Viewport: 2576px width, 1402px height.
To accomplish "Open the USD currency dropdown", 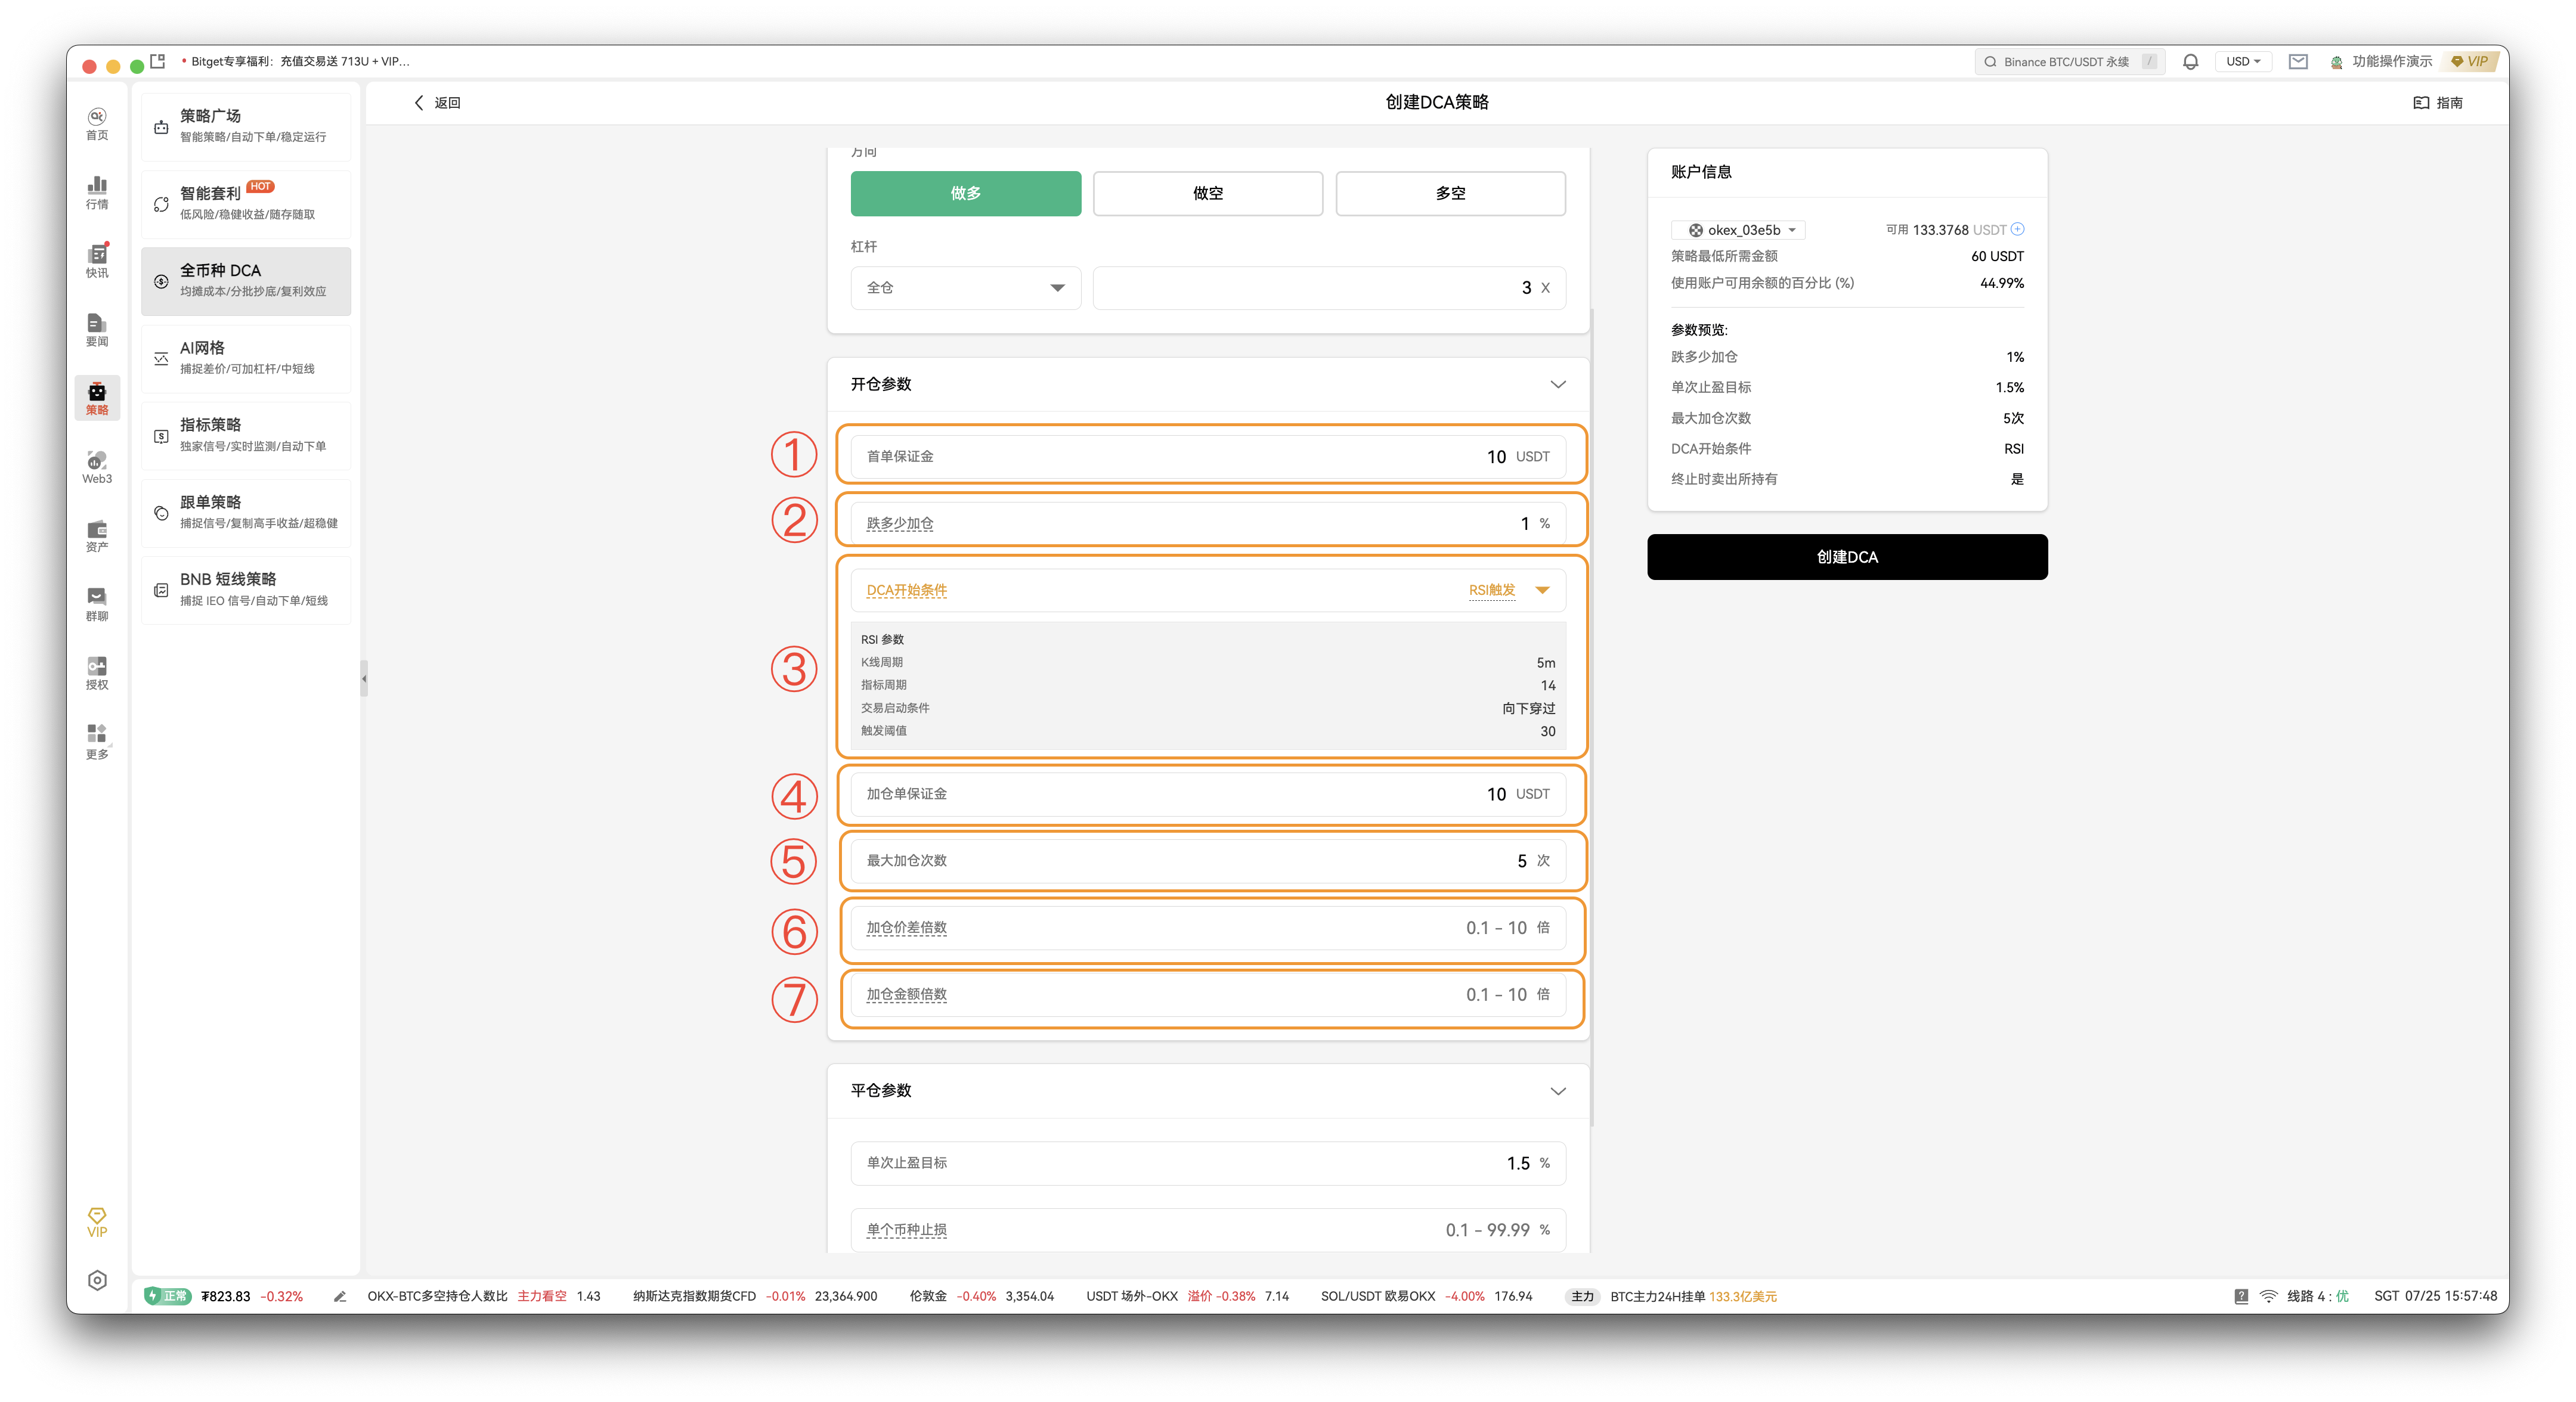I will coord(2243,62).
